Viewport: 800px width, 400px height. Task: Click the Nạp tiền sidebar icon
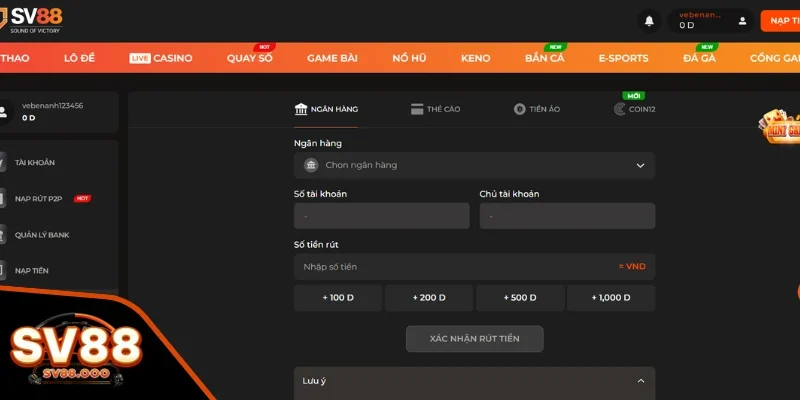[x=3, y=270]
